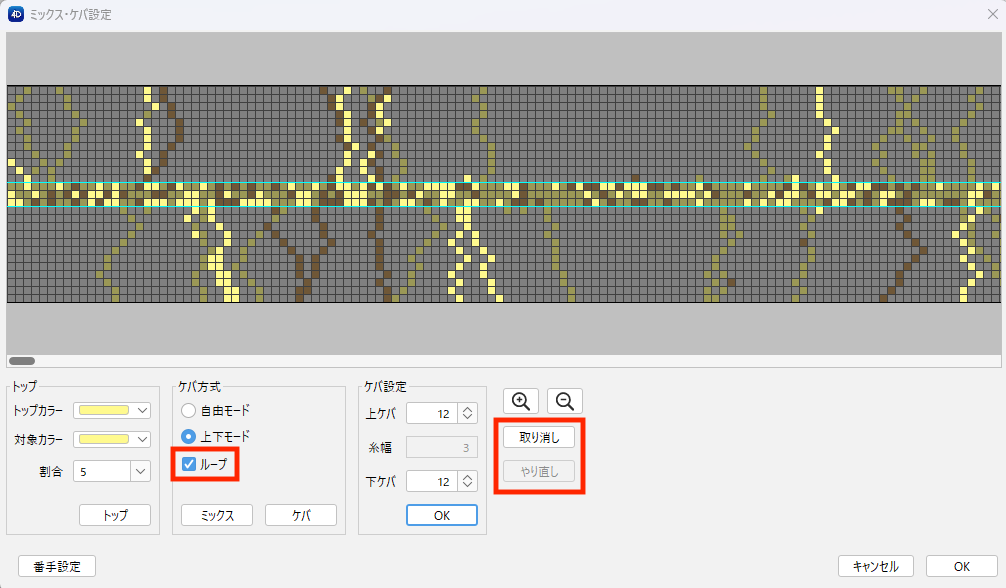Select the 上下モード radio button

coord(188,437)
